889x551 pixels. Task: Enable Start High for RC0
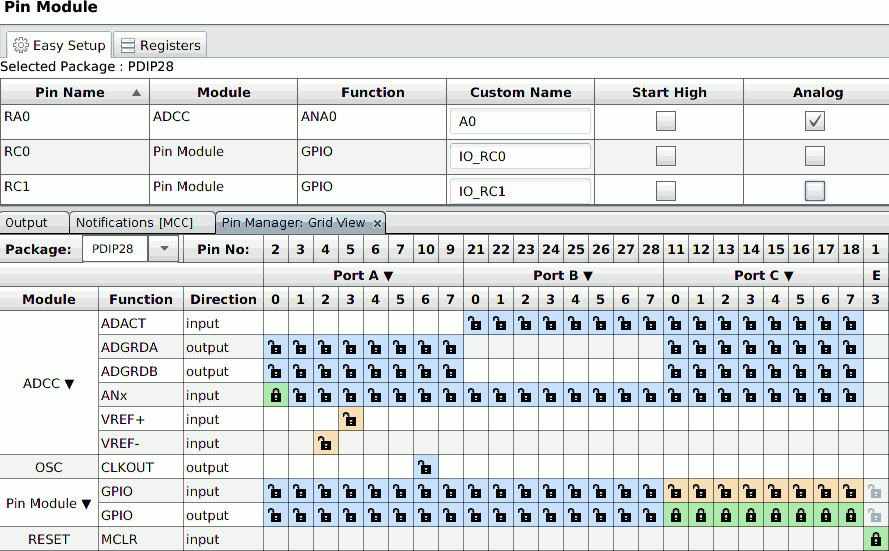(x=665, y=156)
